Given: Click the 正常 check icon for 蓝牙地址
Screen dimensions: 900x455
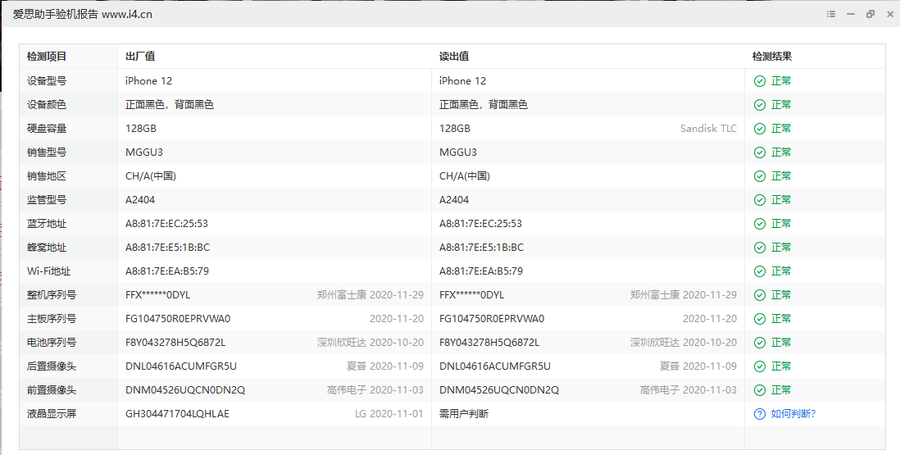Looking at the screenshot, I should click(x=759, y=224).
